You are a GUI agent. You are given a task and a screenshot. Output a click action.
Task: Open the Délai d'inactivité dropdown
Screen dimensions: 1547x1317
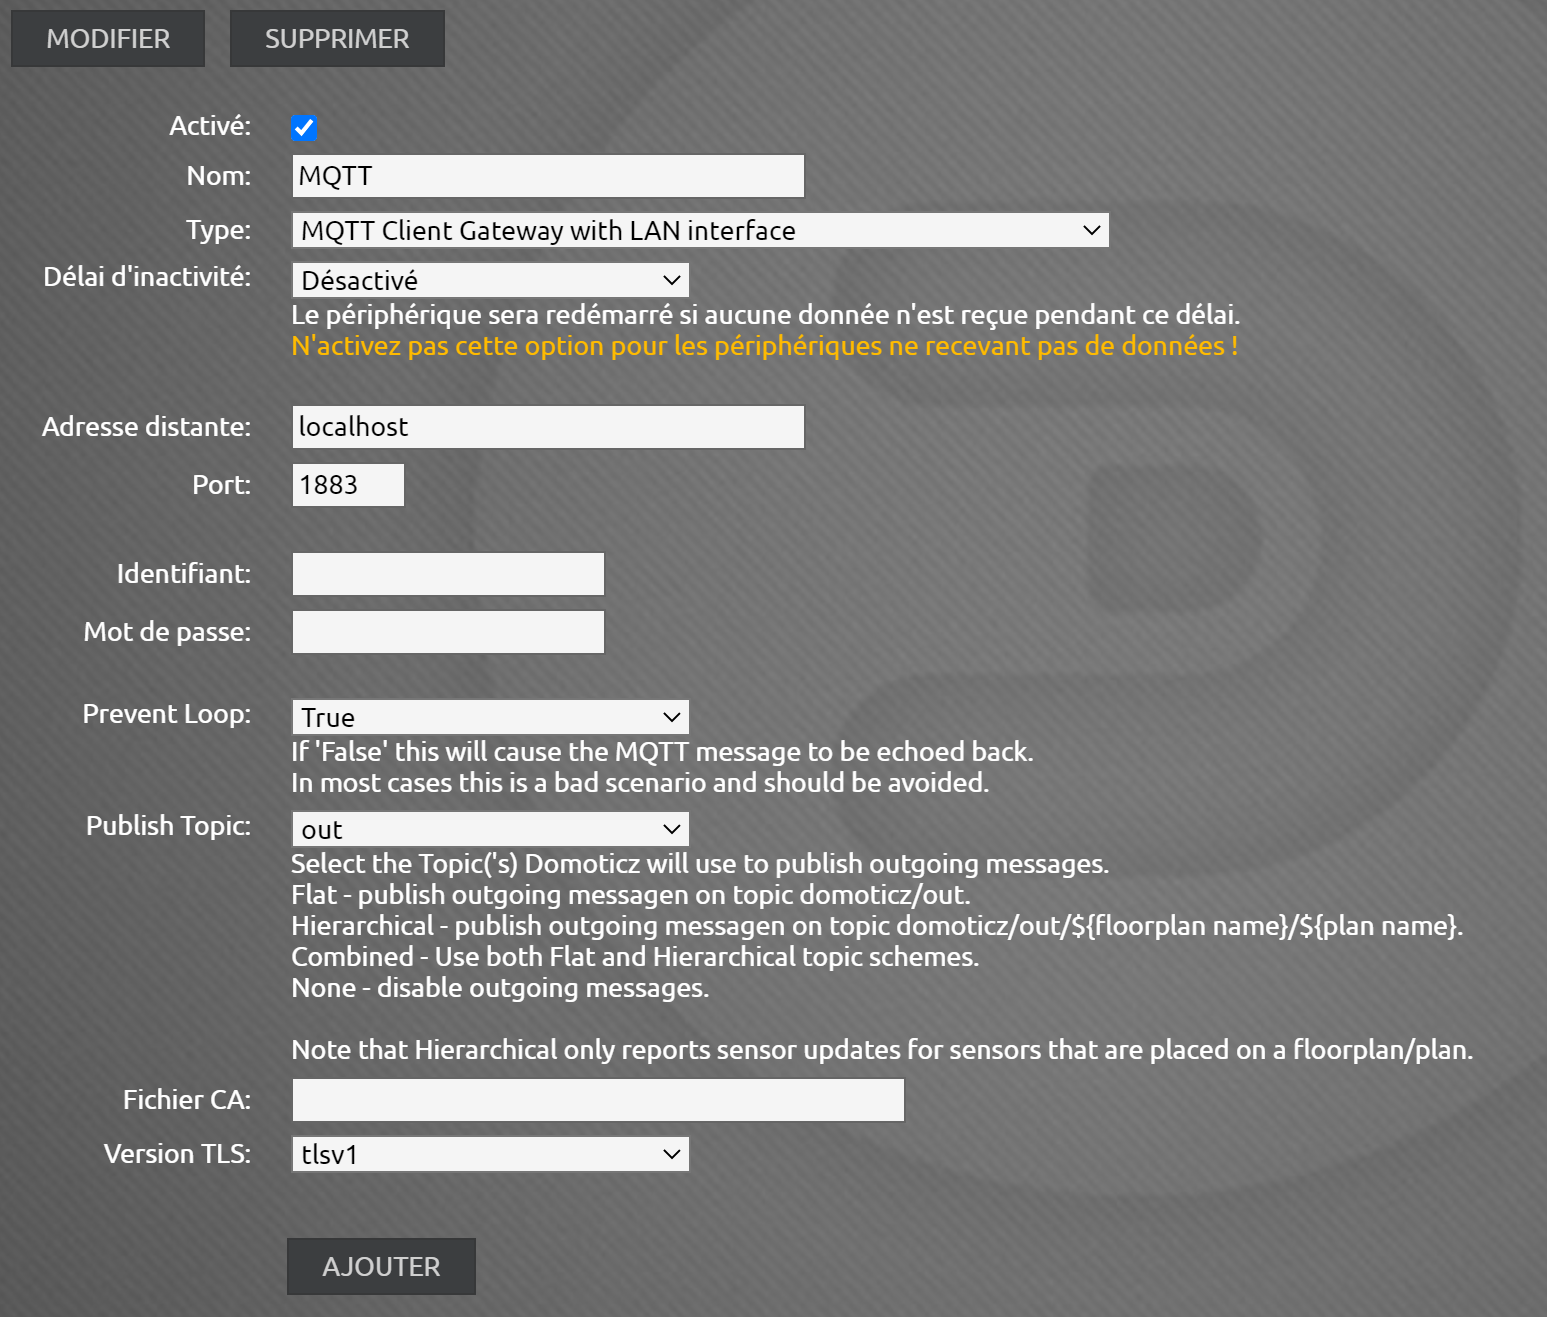[x=489, y=280]
